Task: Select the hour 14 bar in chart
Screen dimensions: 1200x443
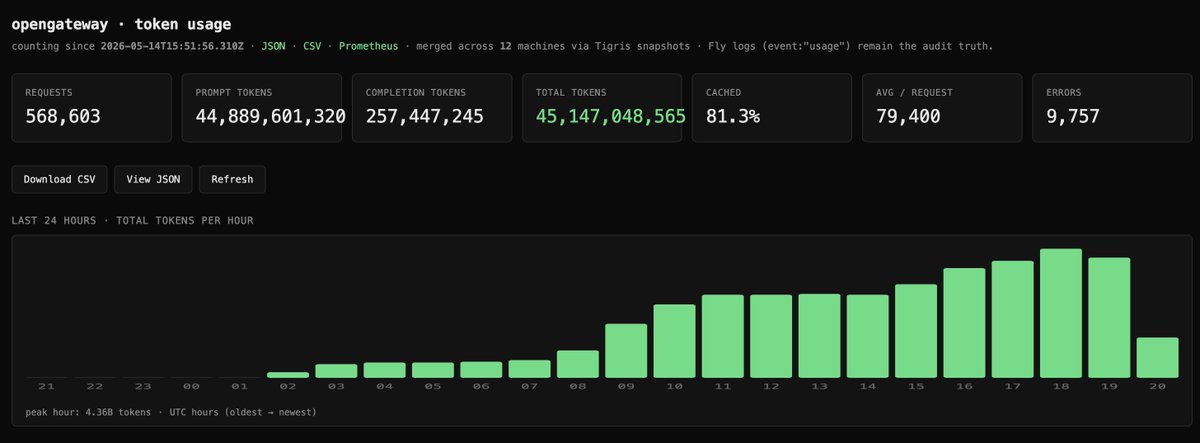Action: click(868, 336)
